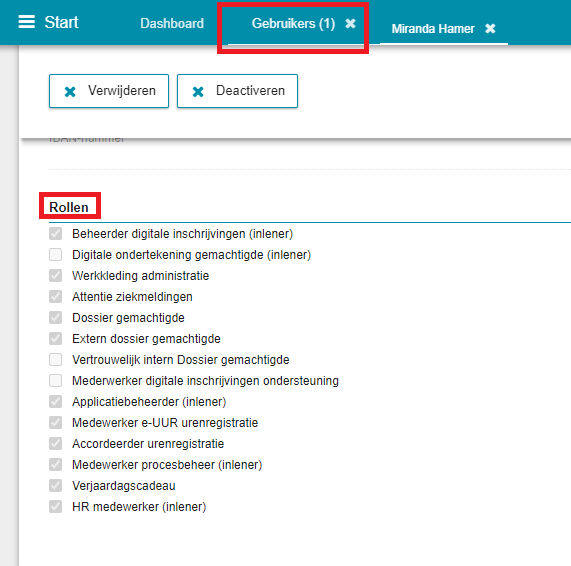Image resolution: width=571 pixels, height=566 pixels.
Task: Select the Miranda Hamer tab
Action: click(x=433, y=28)
